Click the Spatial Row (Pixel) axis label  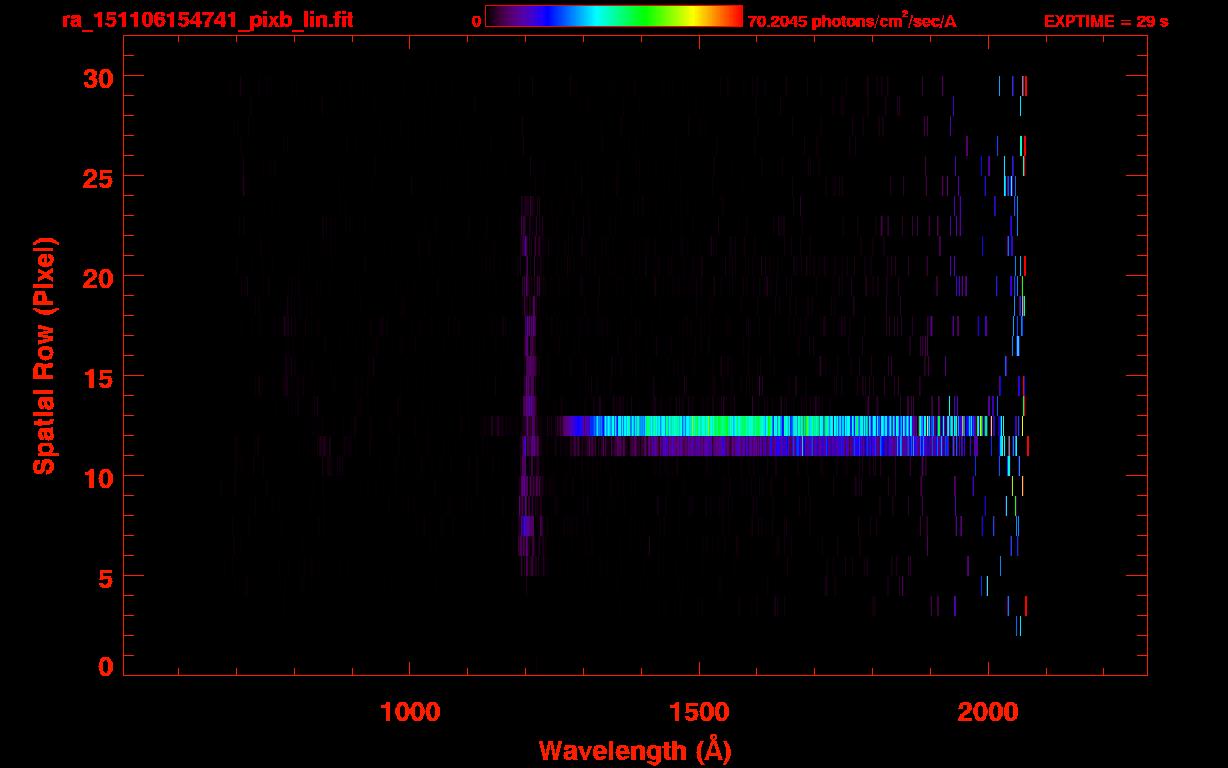[x=44, y=356]
